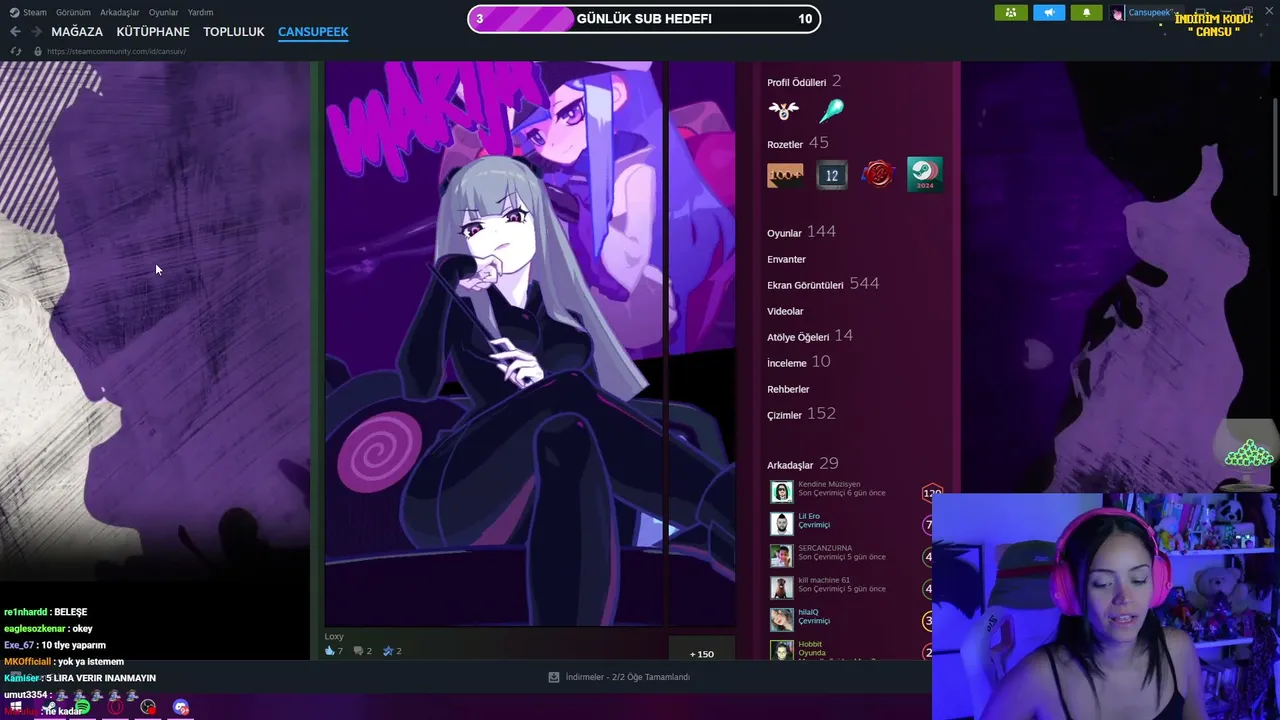Open the Steam 2024 badge

point(925,175)
